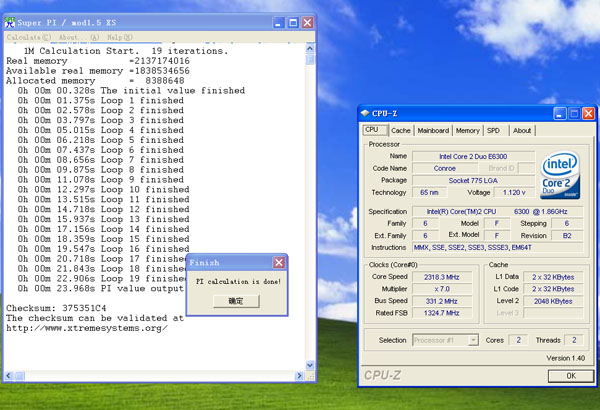Click the 1M Calculation Start line
The height and width of the screenshot is (410, 600).
tap(126, 51)
